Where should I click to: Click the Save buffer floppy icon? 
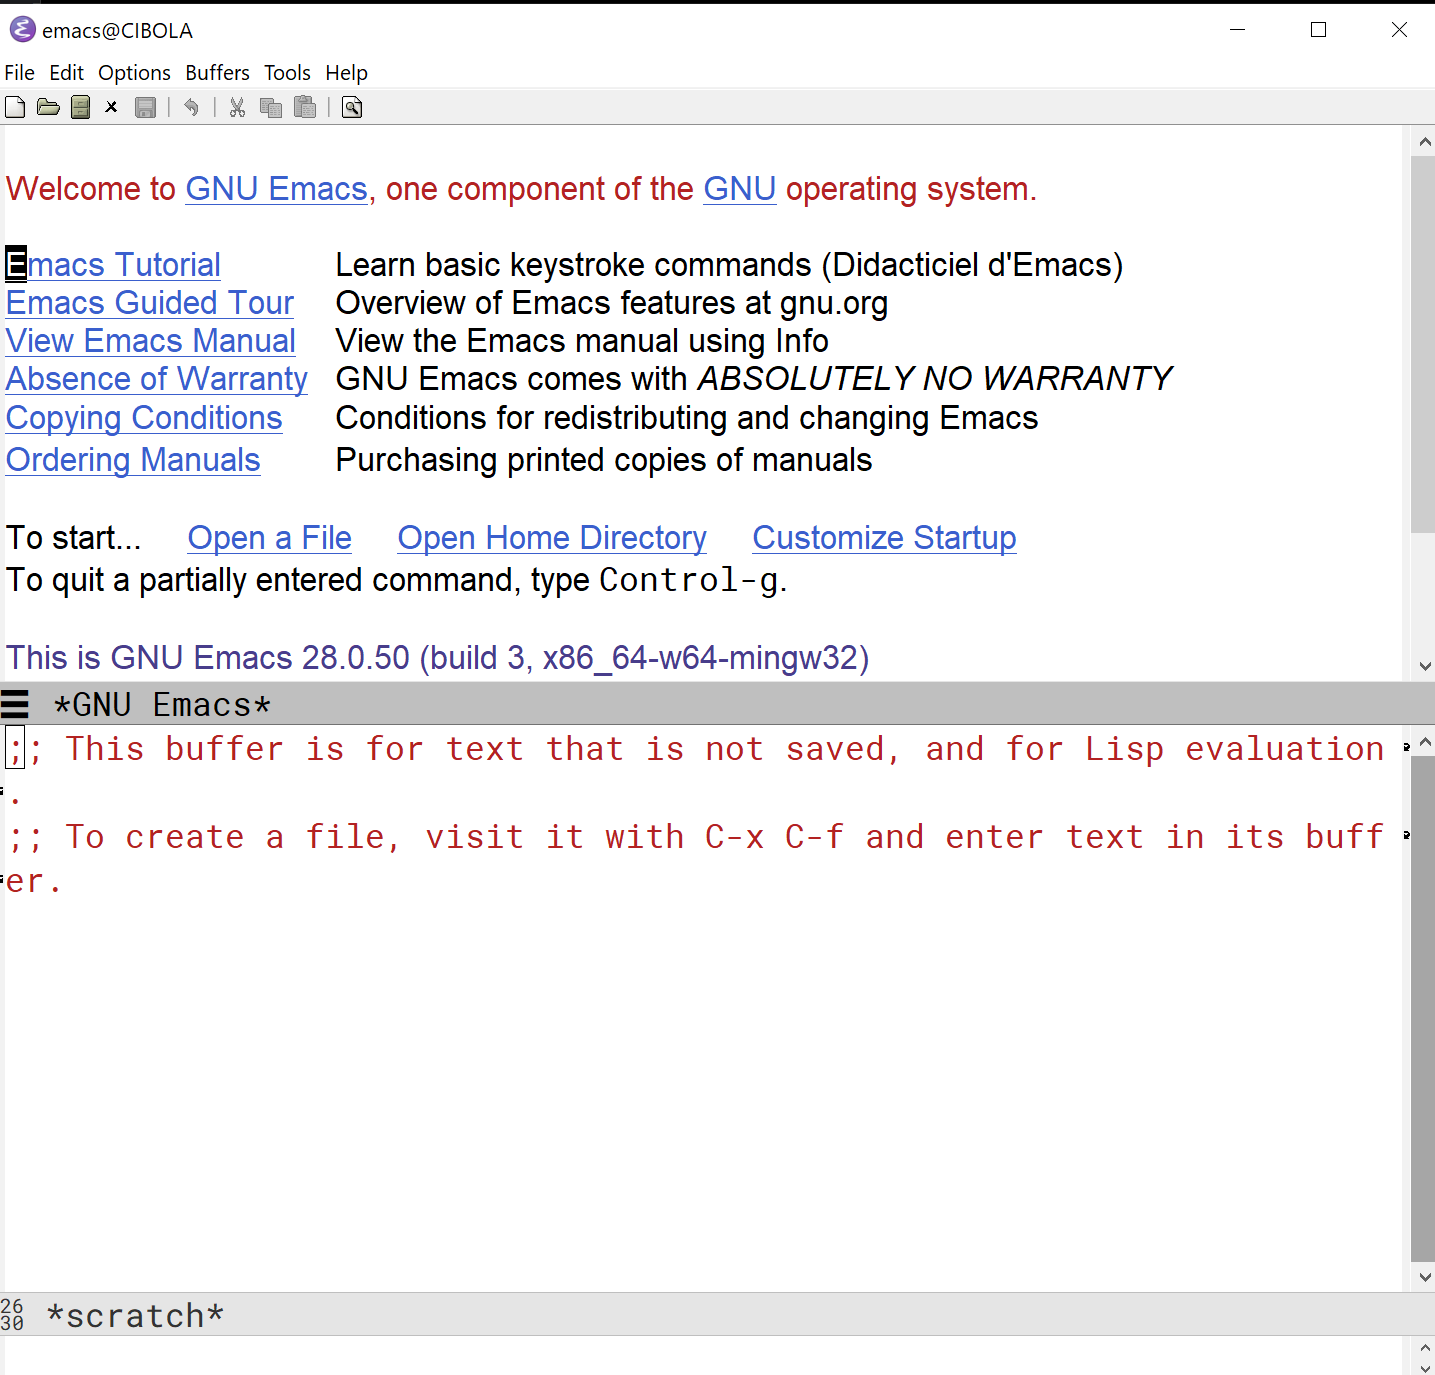(x=146, y=107)
